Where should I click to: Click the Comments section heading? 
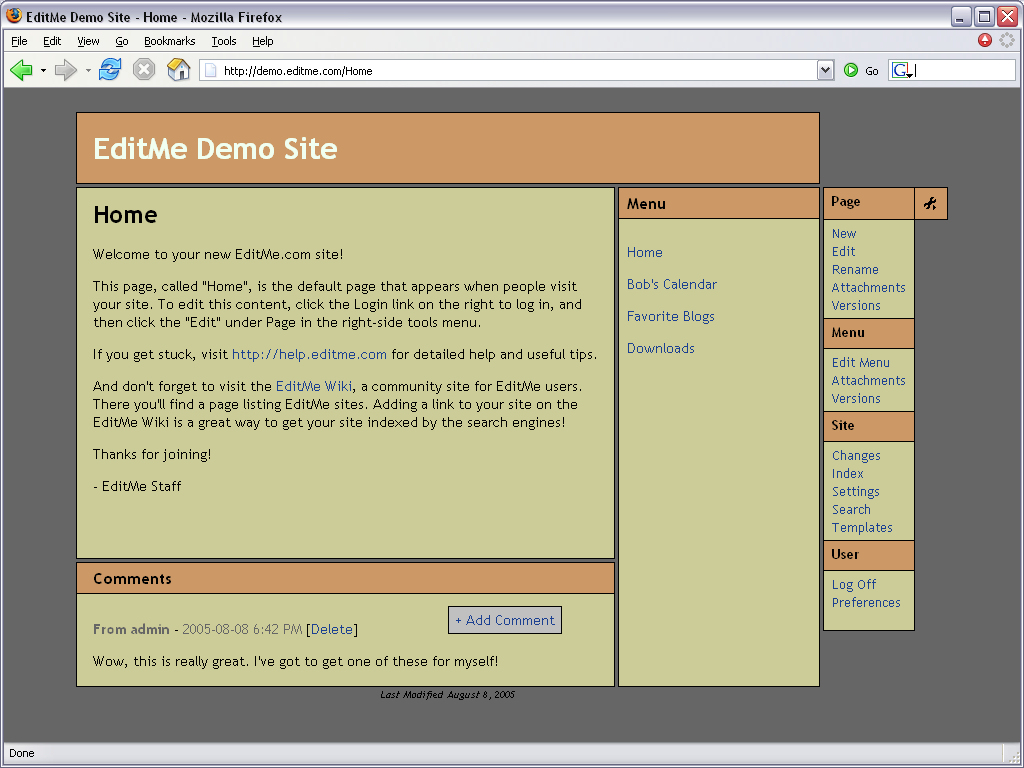132,579
